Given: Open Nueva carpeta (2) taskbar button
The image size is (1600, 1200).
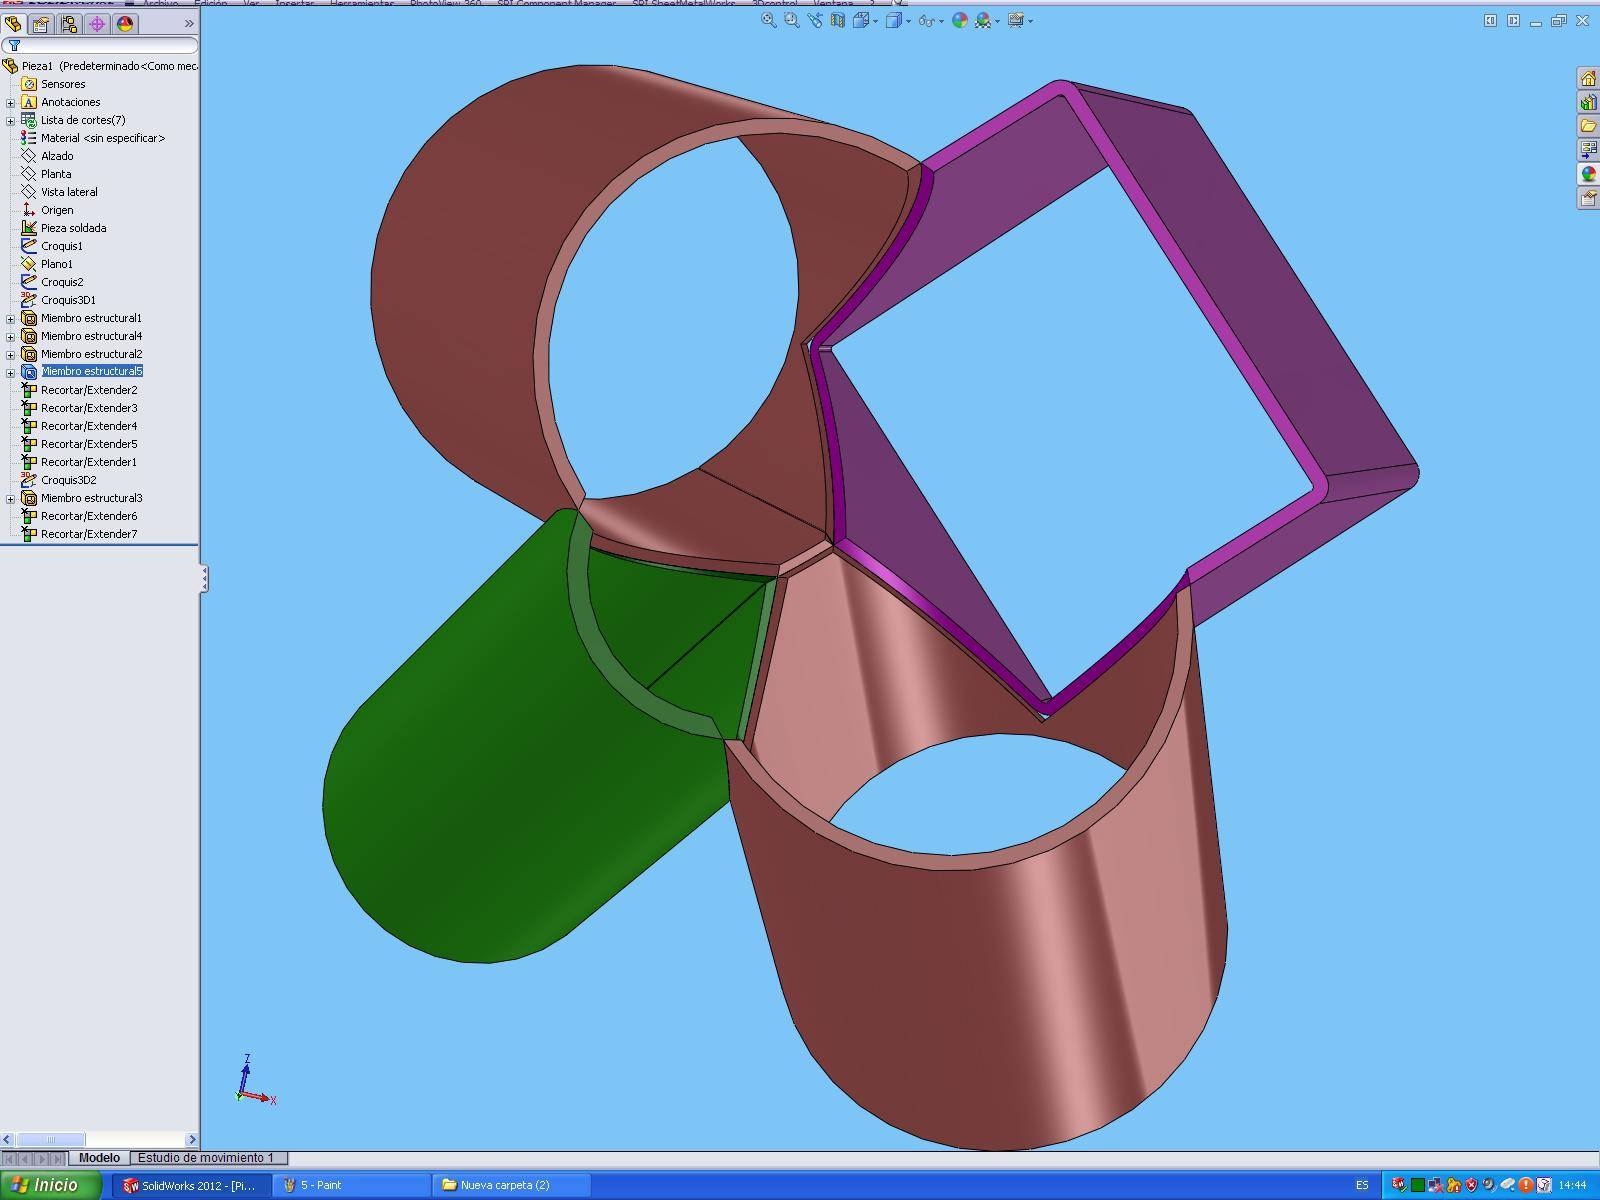Looking at the screenshot, I should click(x=512, y=1185).
